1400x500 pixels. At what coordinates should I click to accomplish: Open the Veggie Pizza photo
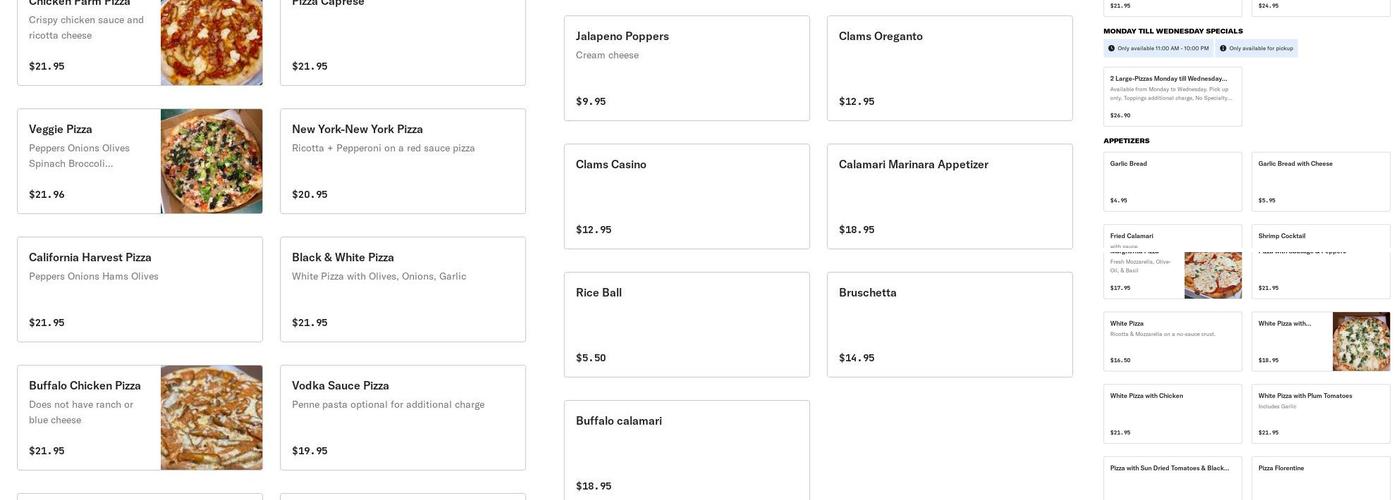211,161
